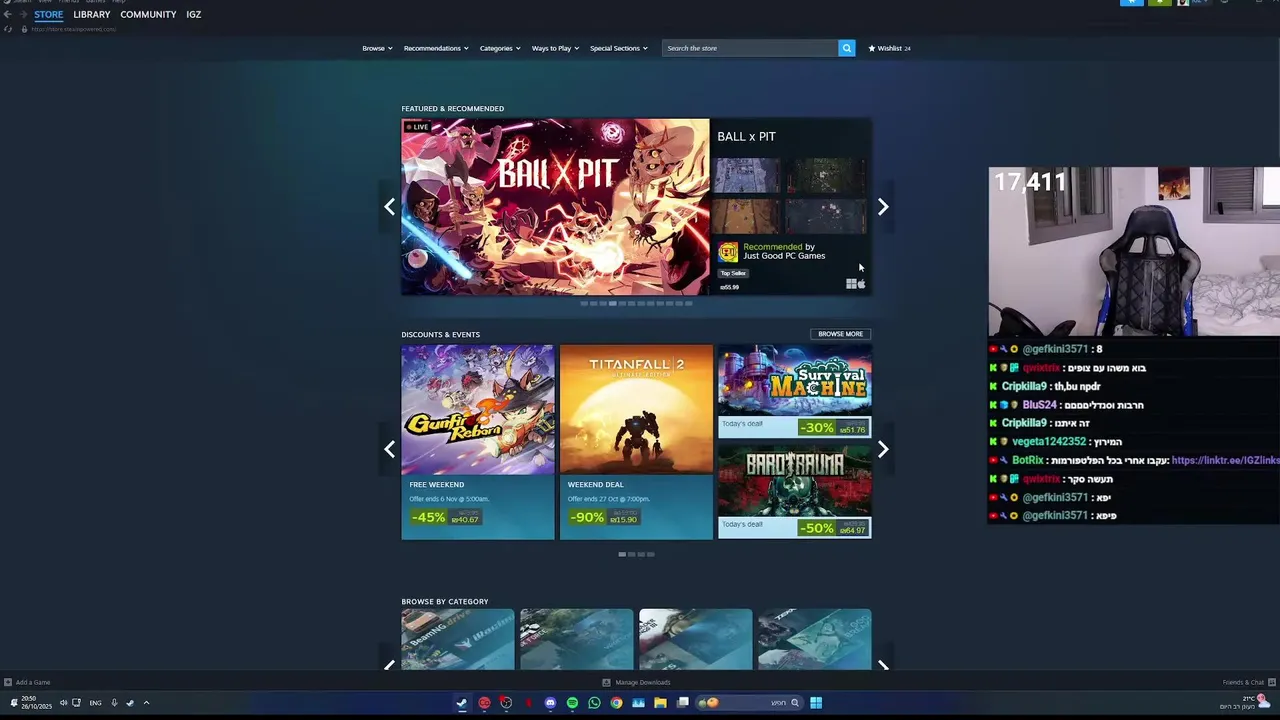The width and height of the screenshot is (1280, 720).
Task: Click the Windows Start button
Action: click(816, 703)
